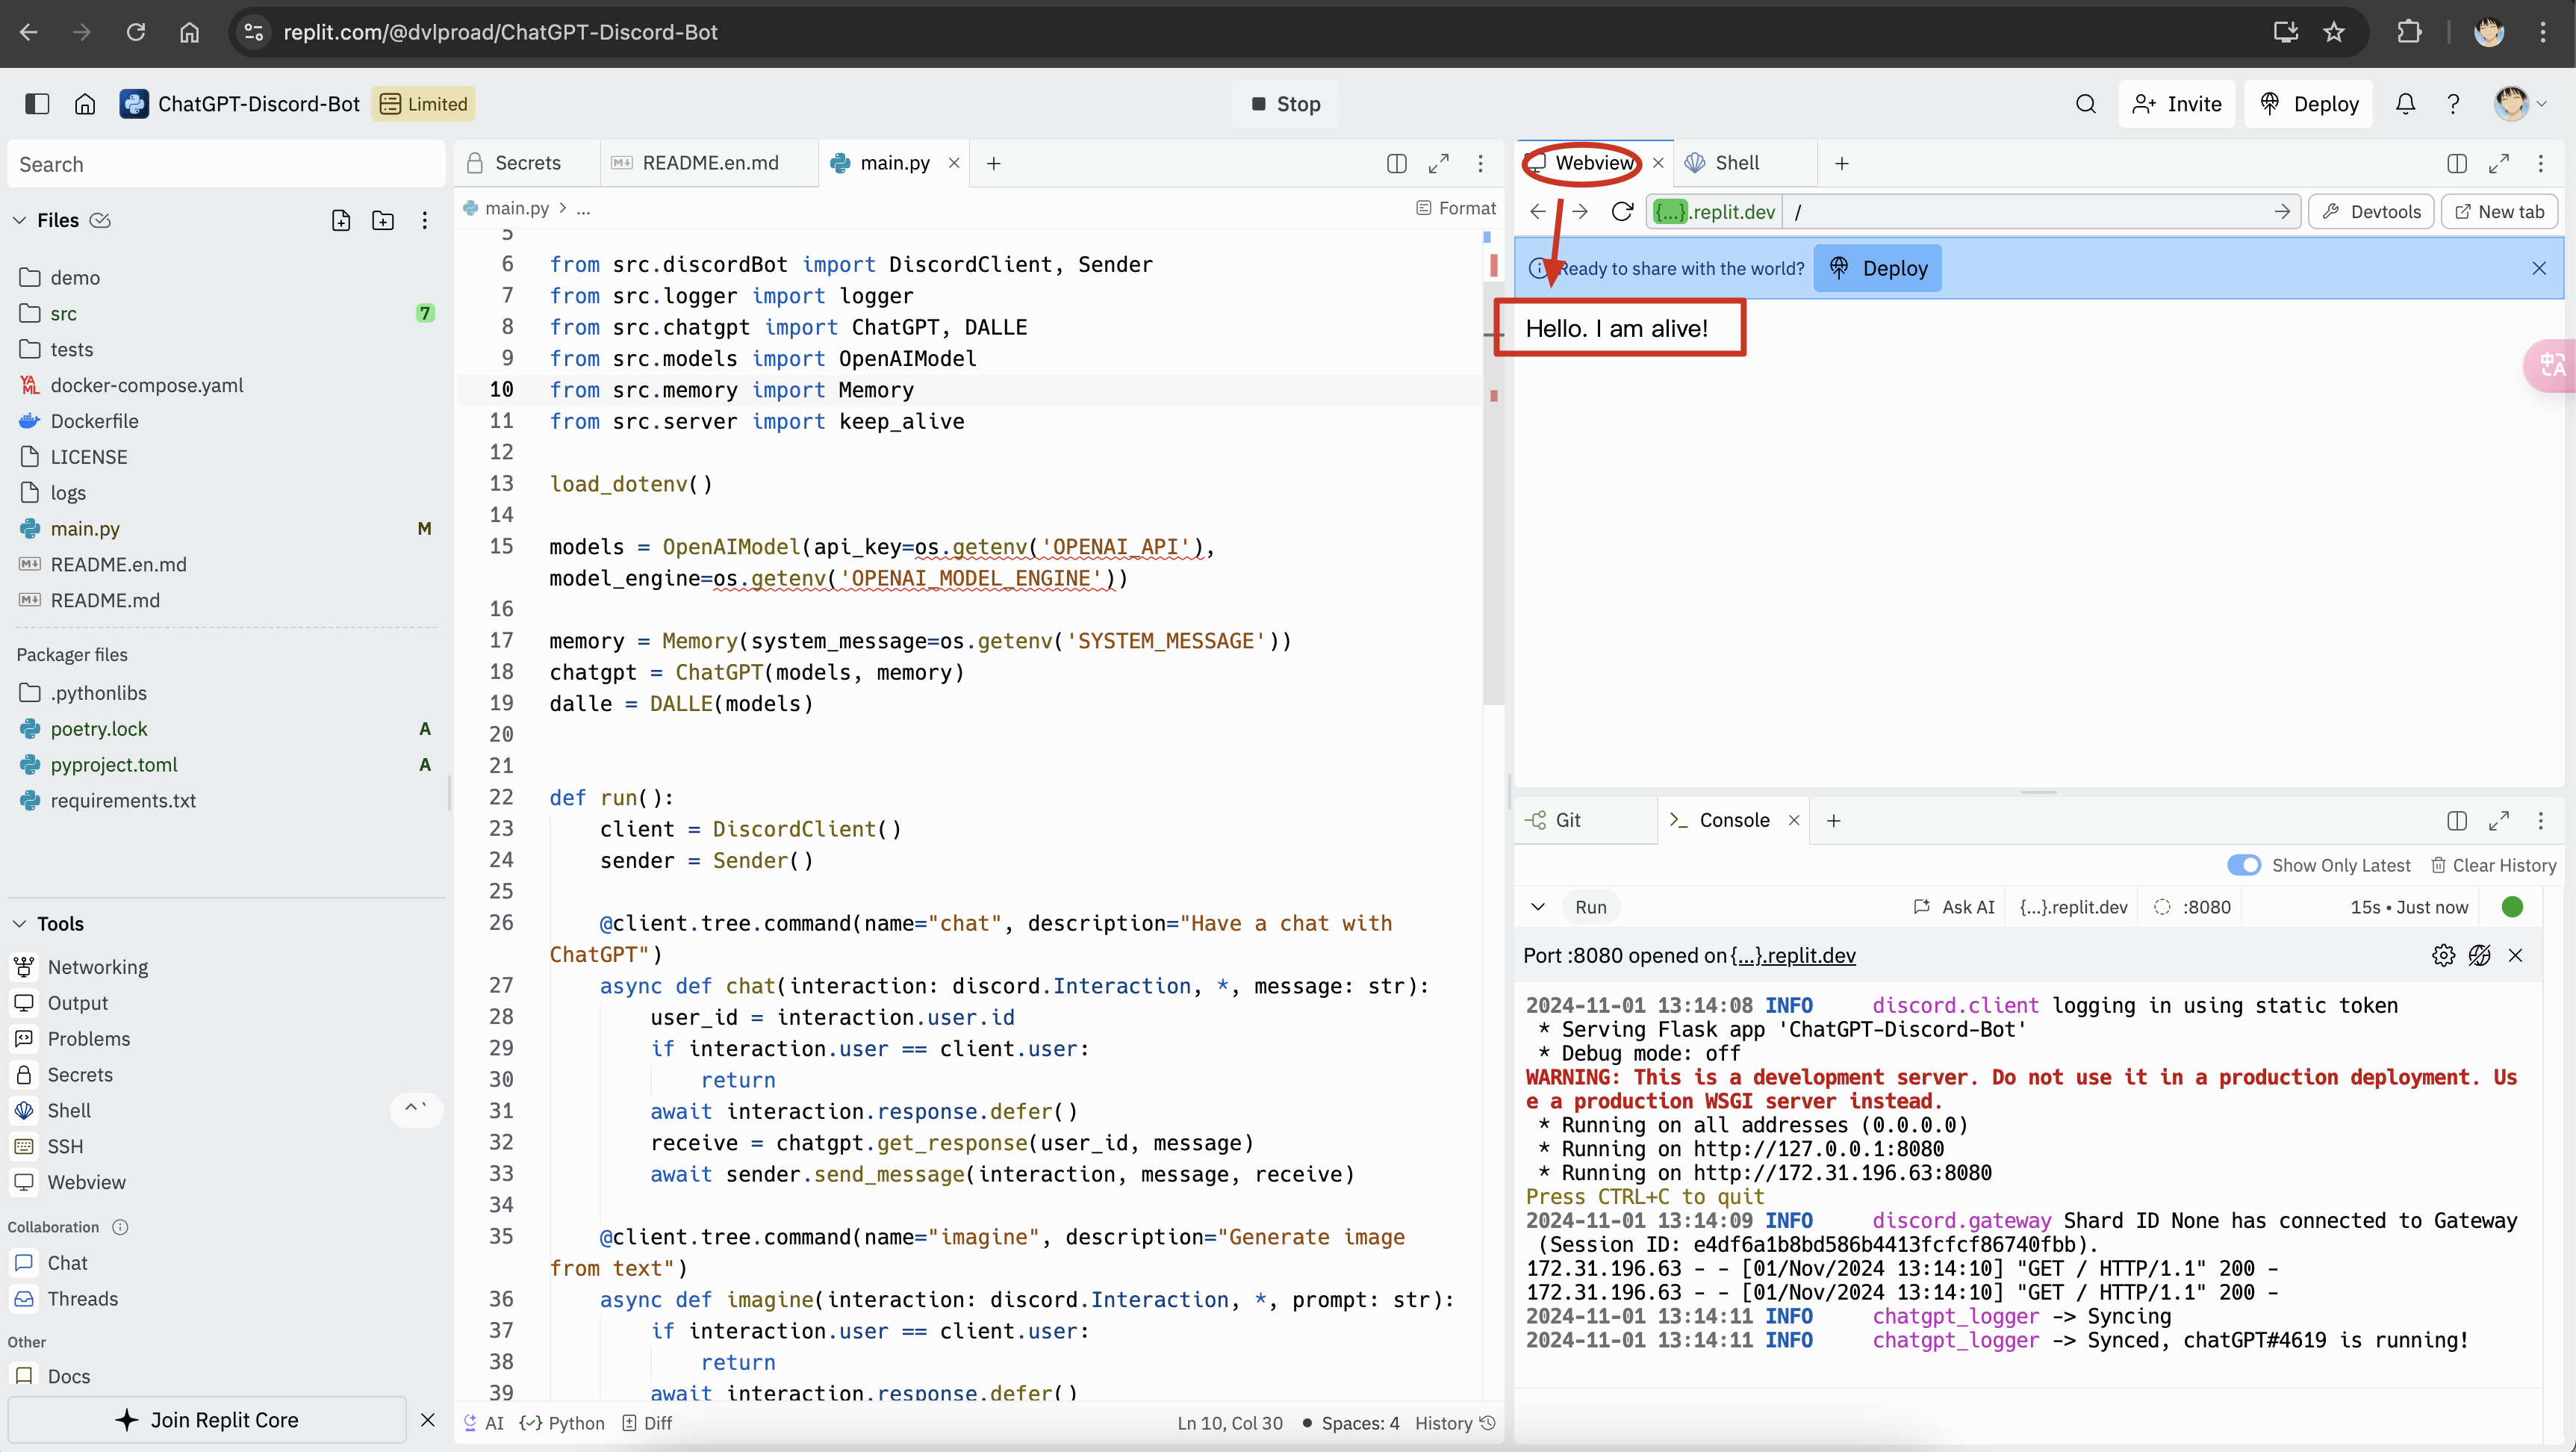
Task: Add new tab beside Shell
Action: point(1842,163)
